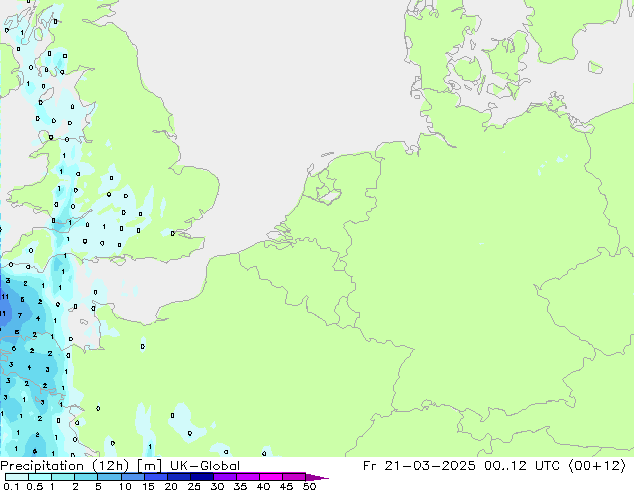
Task: Click the 0.5–1 mm legend color box
Action: pyautogui.click(x=40, y=477)
